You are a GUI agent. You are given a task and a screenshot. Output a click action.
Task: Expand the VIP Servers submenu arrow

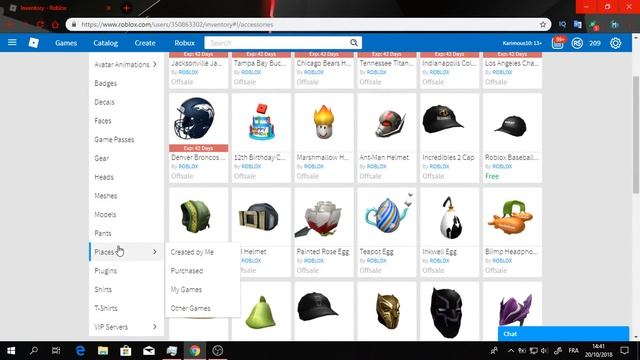(155, 327)
